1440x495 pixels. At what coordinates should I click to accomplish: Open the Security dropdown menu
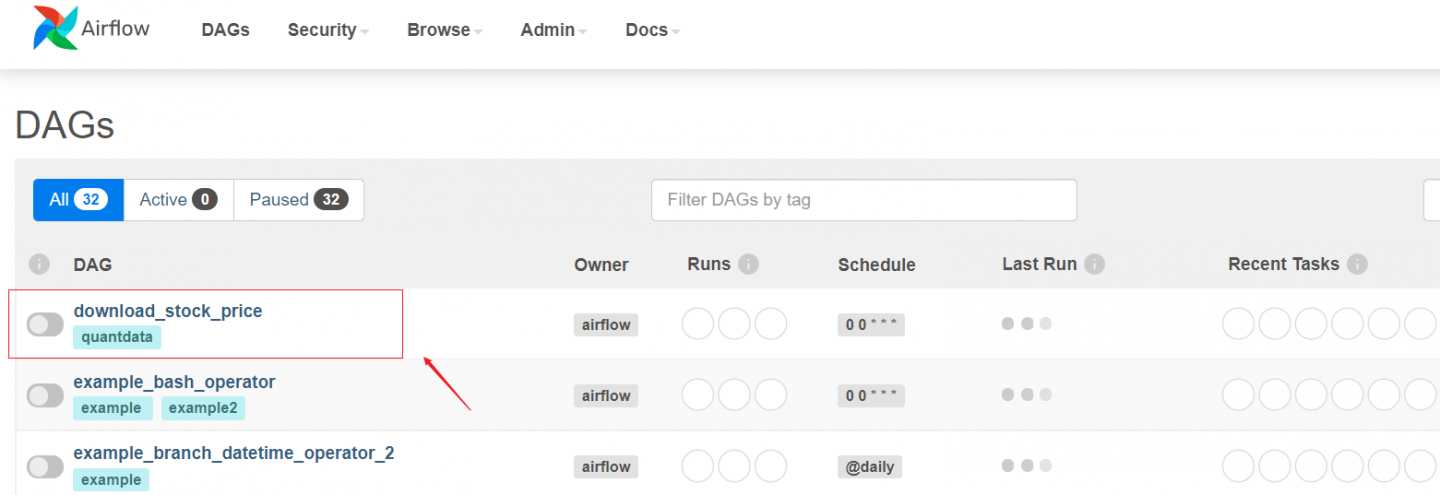pos(327,30)
